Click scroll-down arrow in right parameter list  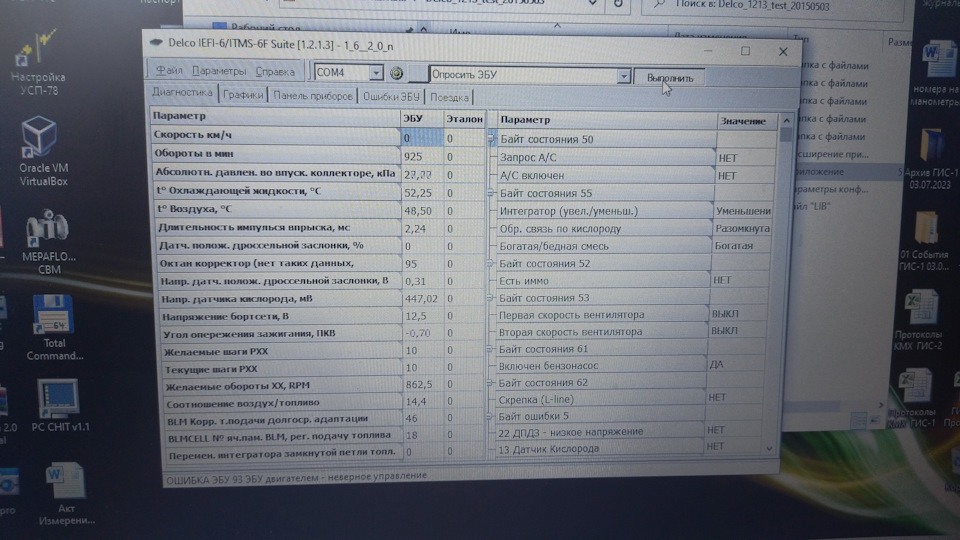click(x=770, y=448)
